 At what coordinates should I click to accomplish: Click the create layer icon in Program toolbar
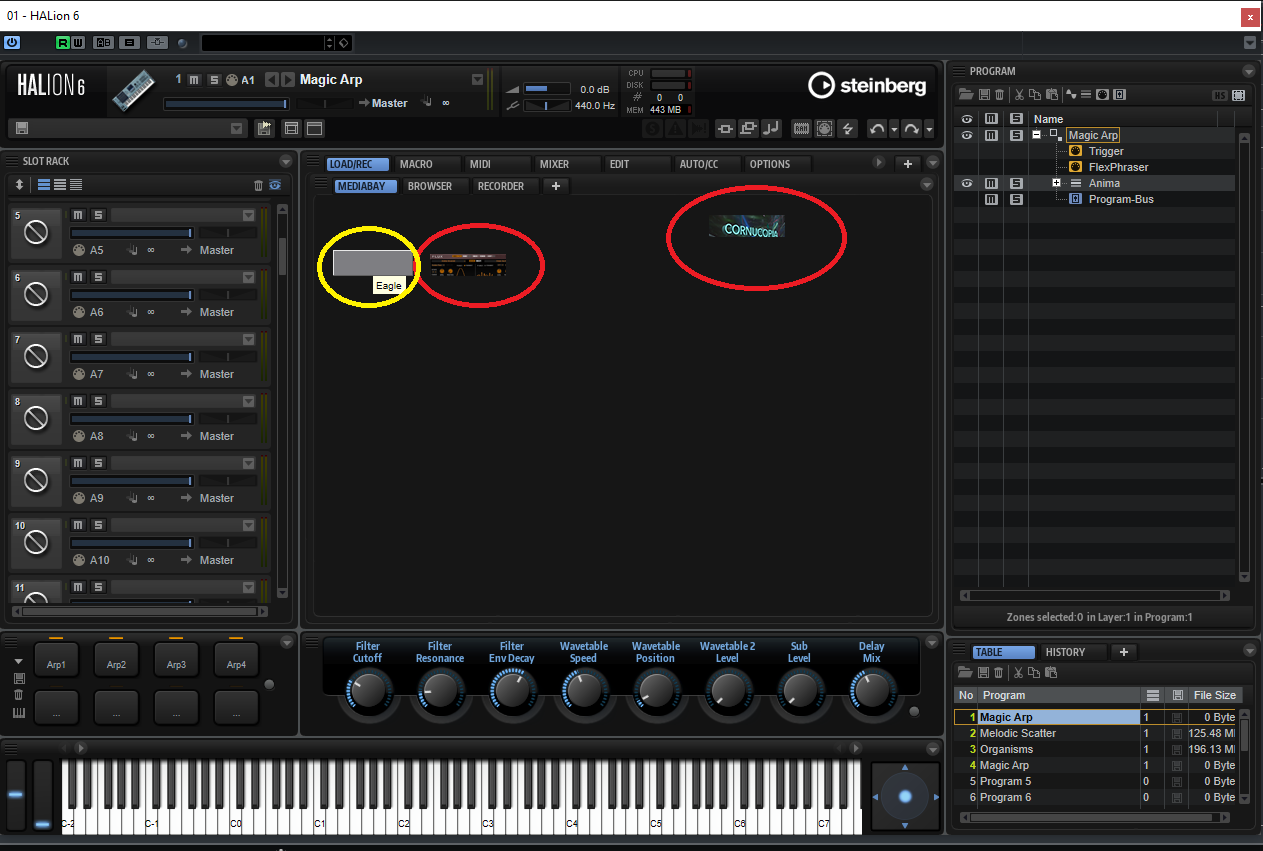[x=1086, y=95]
